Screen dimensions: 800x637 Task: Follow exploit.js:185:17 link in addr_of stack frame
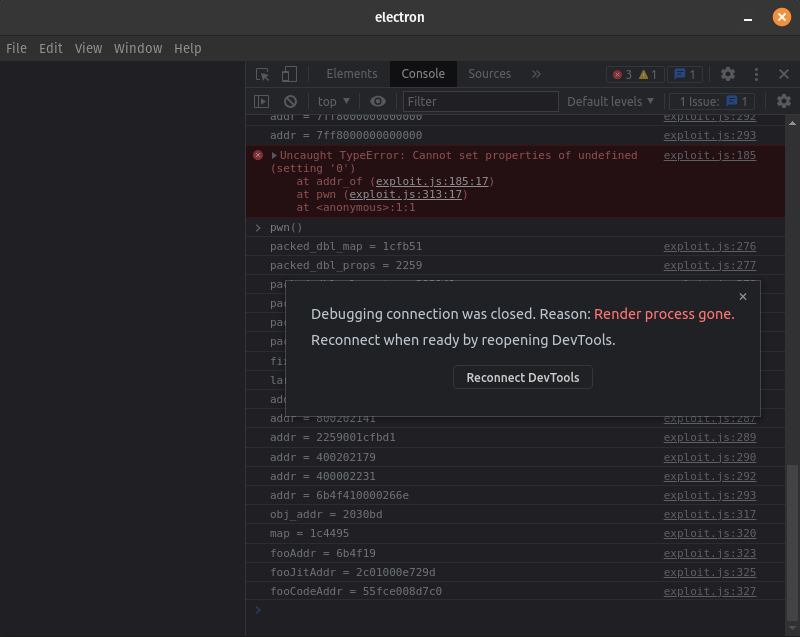(432, 182)
